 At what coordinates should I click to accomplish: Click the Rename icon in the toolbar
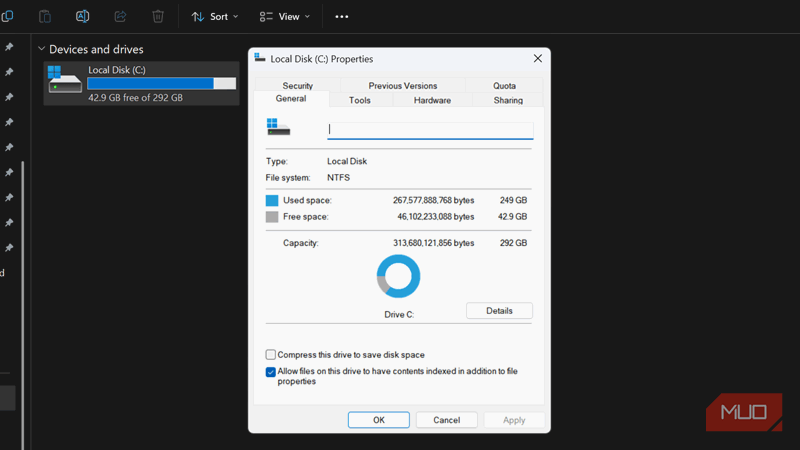pos(83,16)
